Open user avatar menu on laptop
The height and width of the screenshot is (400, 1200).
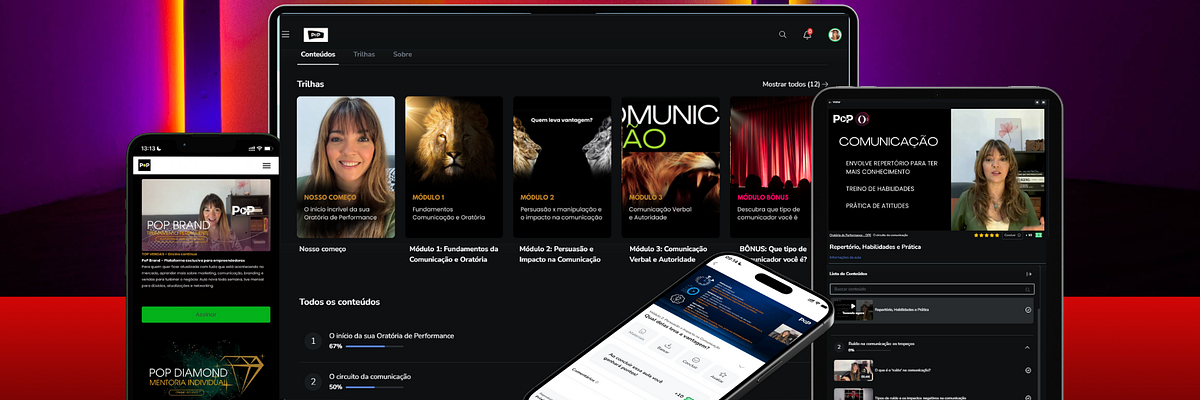(x=835, y=34)
